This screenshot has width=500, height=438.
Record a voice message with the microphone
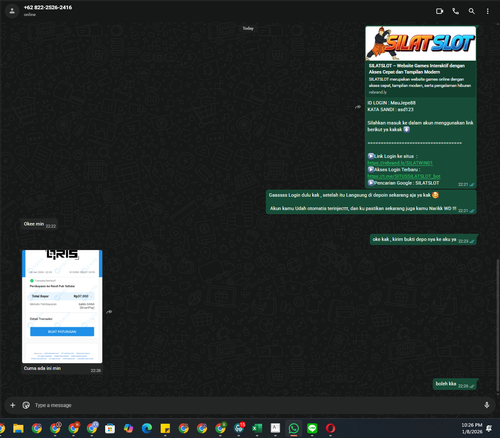tap(486, 405)
